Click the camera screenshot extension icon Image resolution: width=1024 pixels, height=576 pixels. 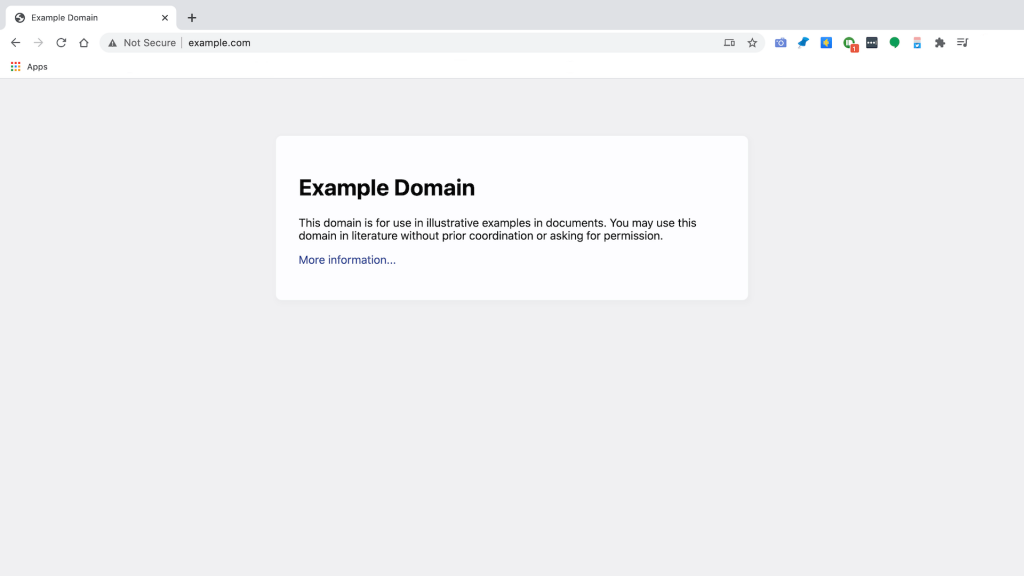pyautogui.click(x=781, y=43)
